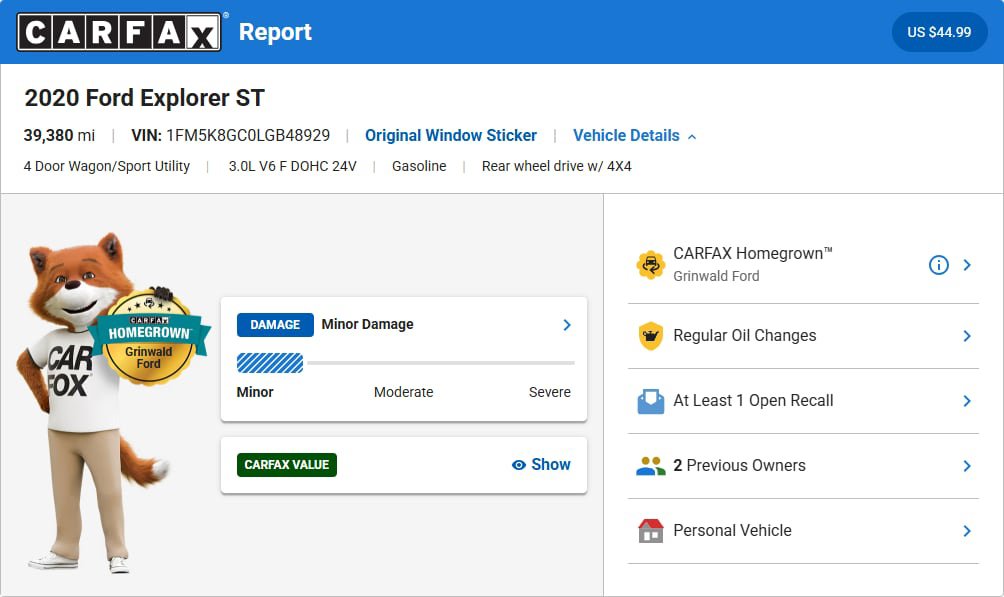Click the blue DAMAGE badge
Viewport: 1004px width, 597px height.
[x=275, y=325]
